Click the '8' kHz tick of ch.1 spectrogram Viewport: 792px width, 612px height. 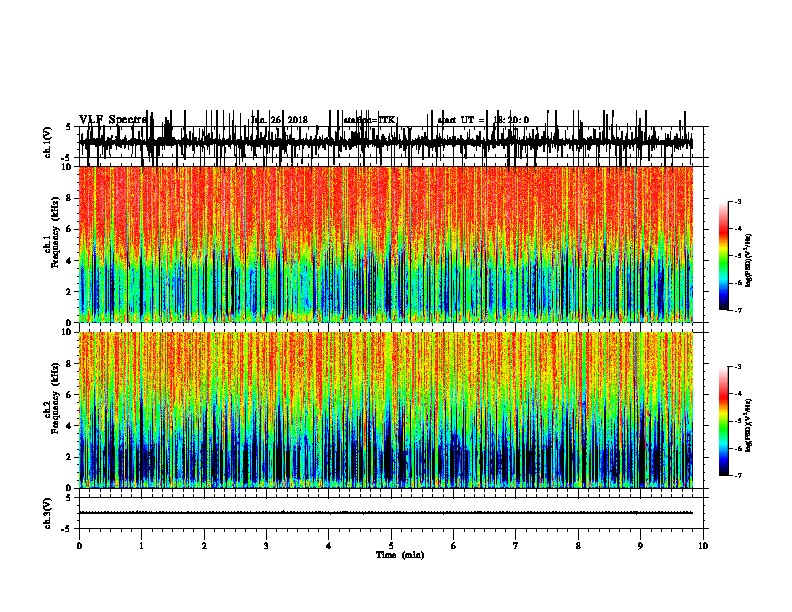pos(70,198)
